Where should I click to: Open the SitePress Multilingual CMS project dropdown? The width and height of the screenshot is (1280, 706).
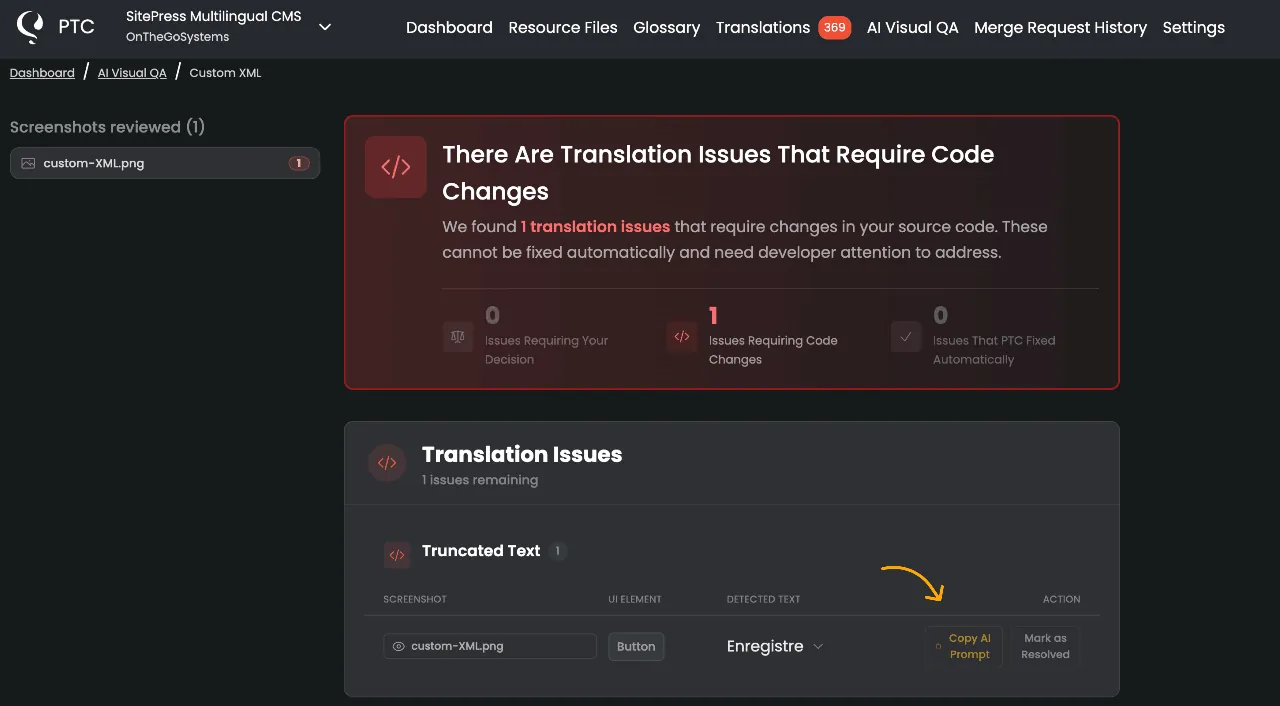pos(324,27)
